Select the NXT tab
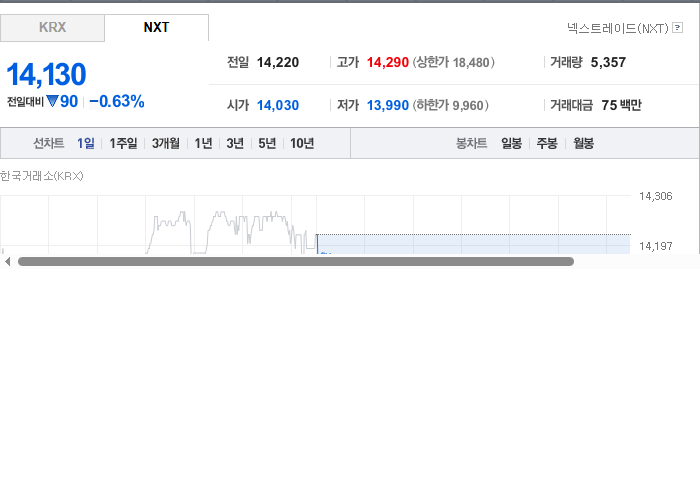This screenshot has width=700, height=490. click(x=156, y=28)
